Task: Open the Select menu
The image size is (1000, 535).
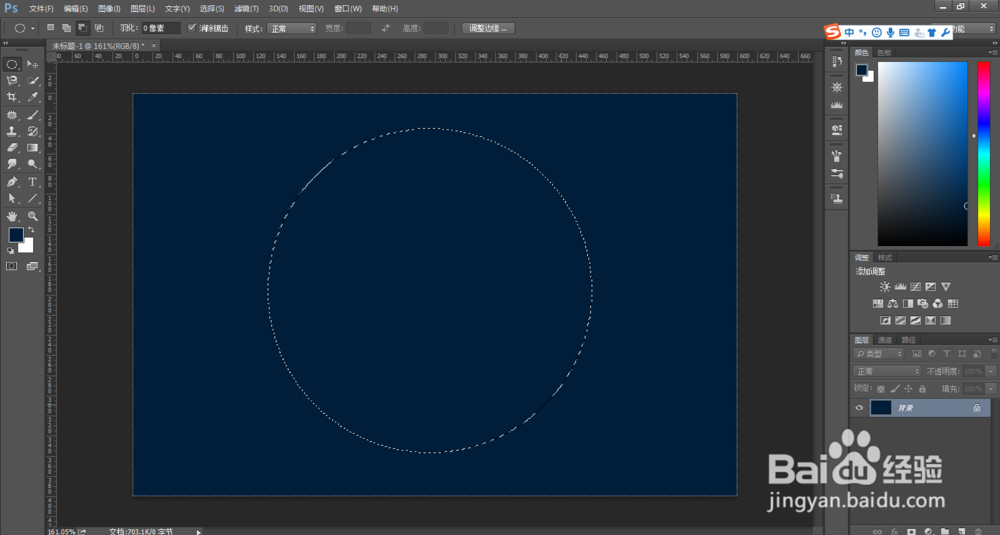Action: [x=212, y=9]
